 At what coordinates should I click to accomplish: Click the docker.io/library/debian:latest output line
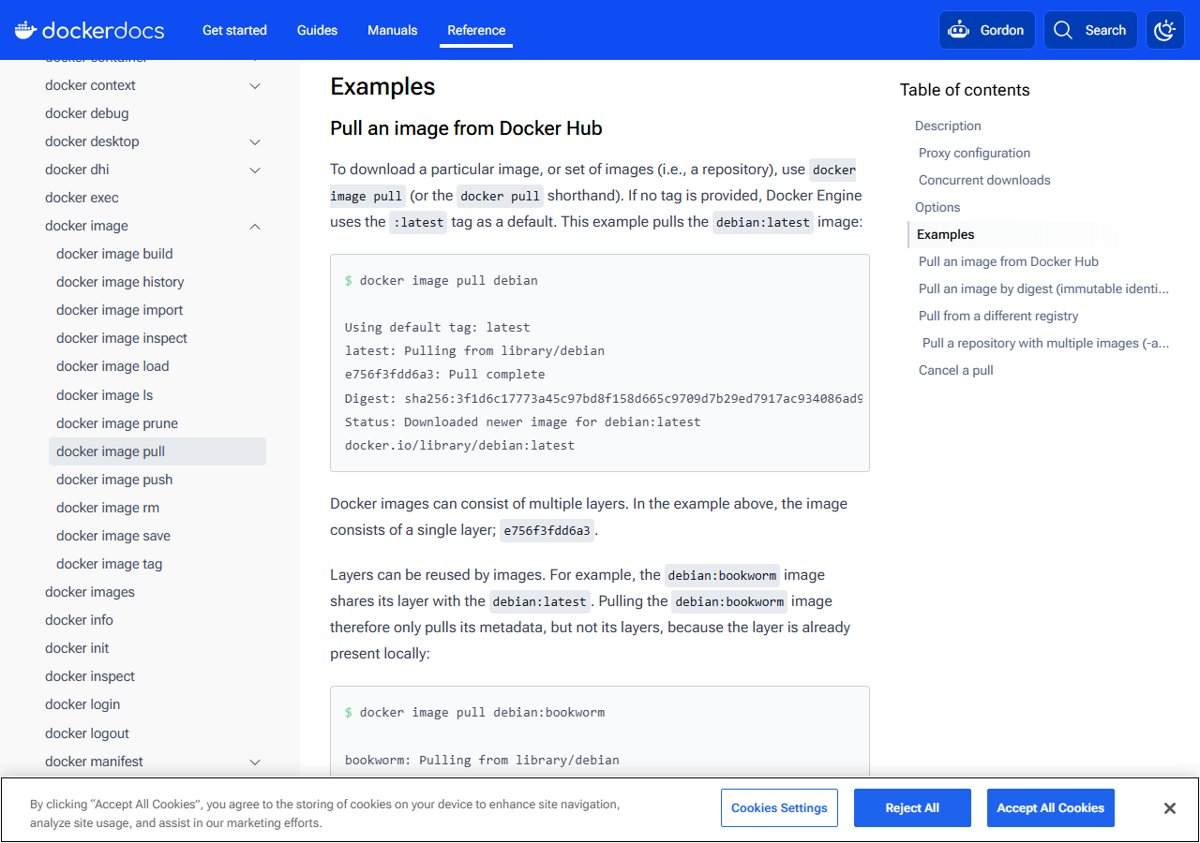[460, 445]
